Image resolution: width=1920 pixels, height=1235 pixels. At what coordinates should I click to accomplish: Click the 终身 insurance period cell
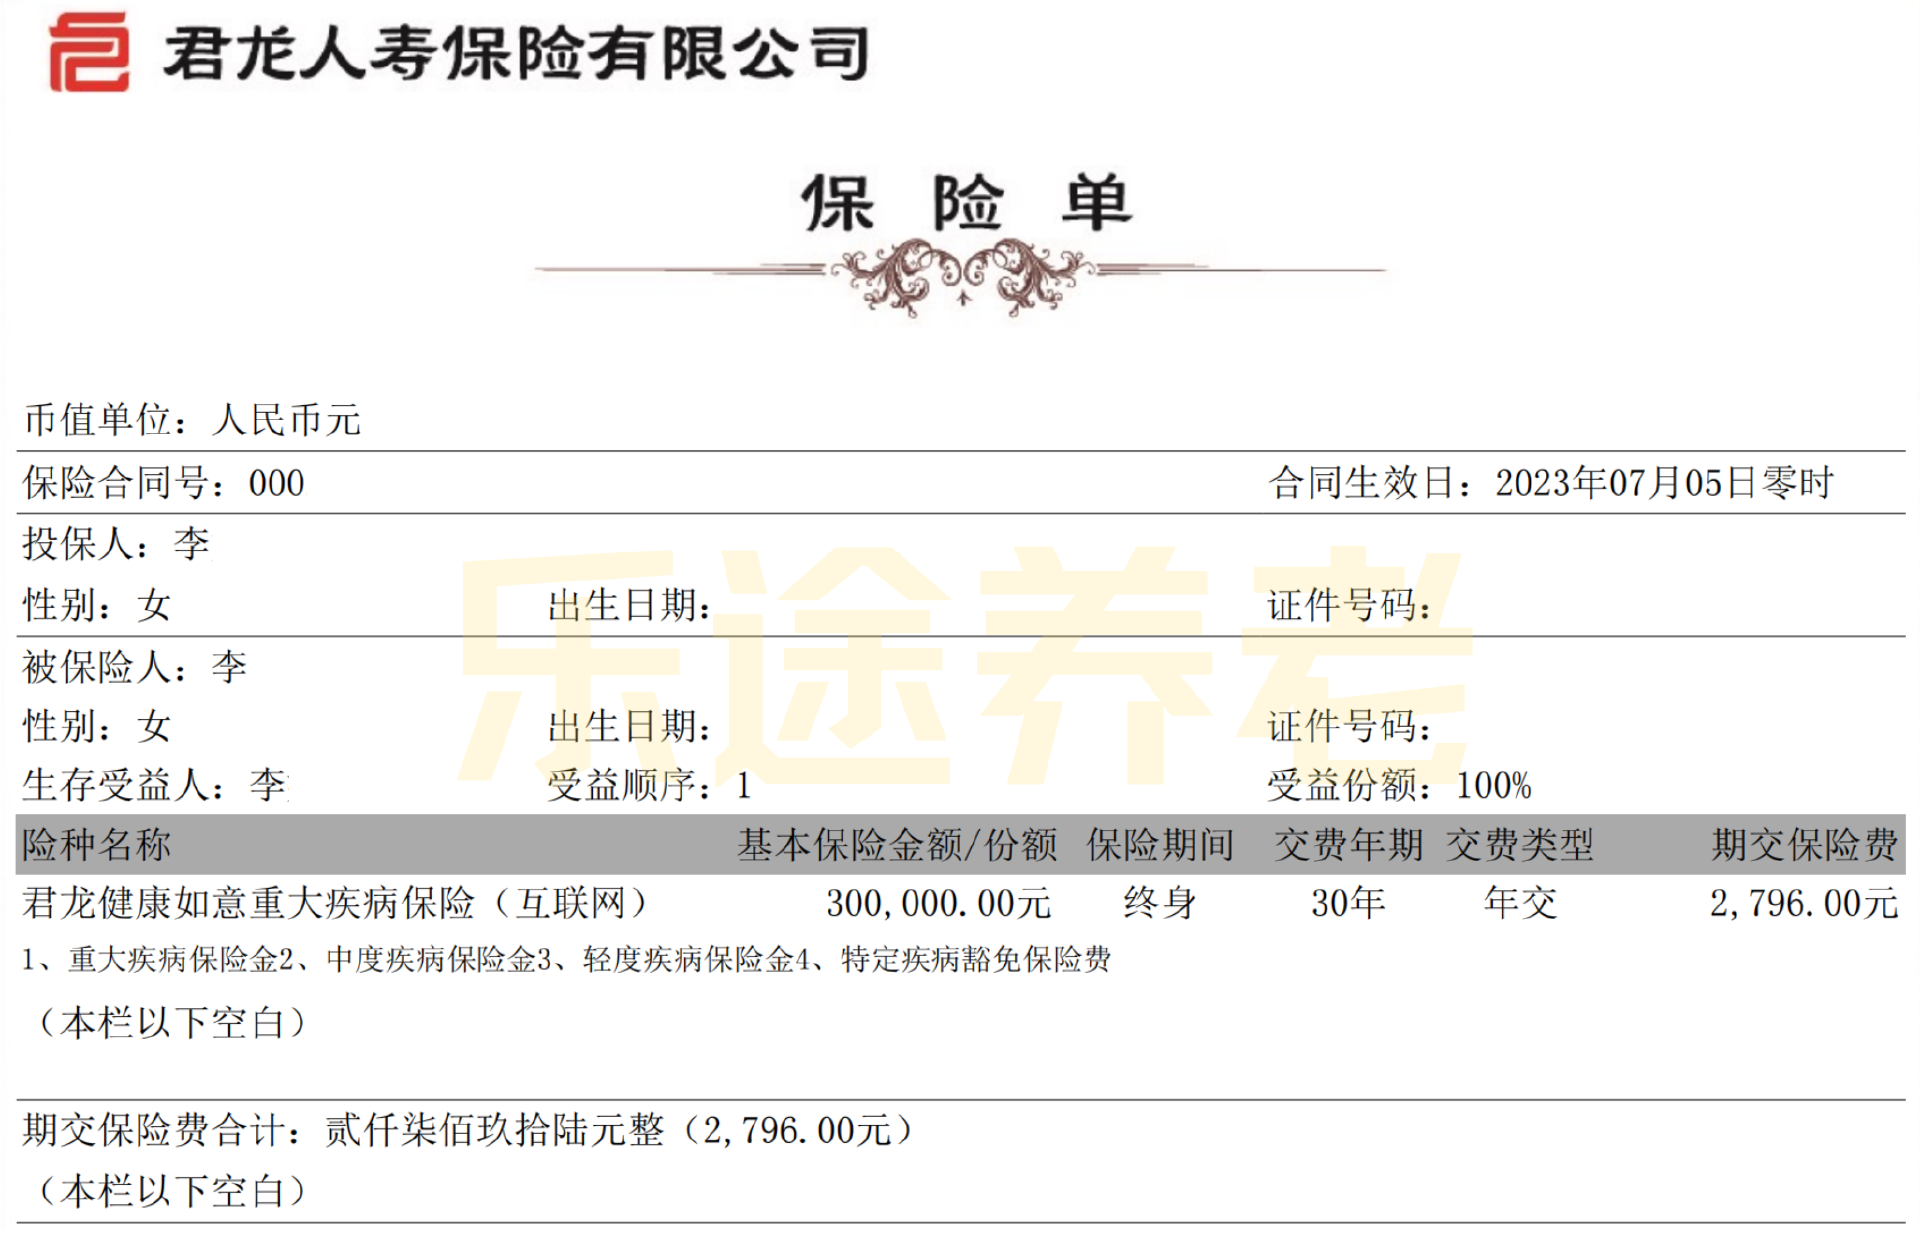click(1160, 903)
